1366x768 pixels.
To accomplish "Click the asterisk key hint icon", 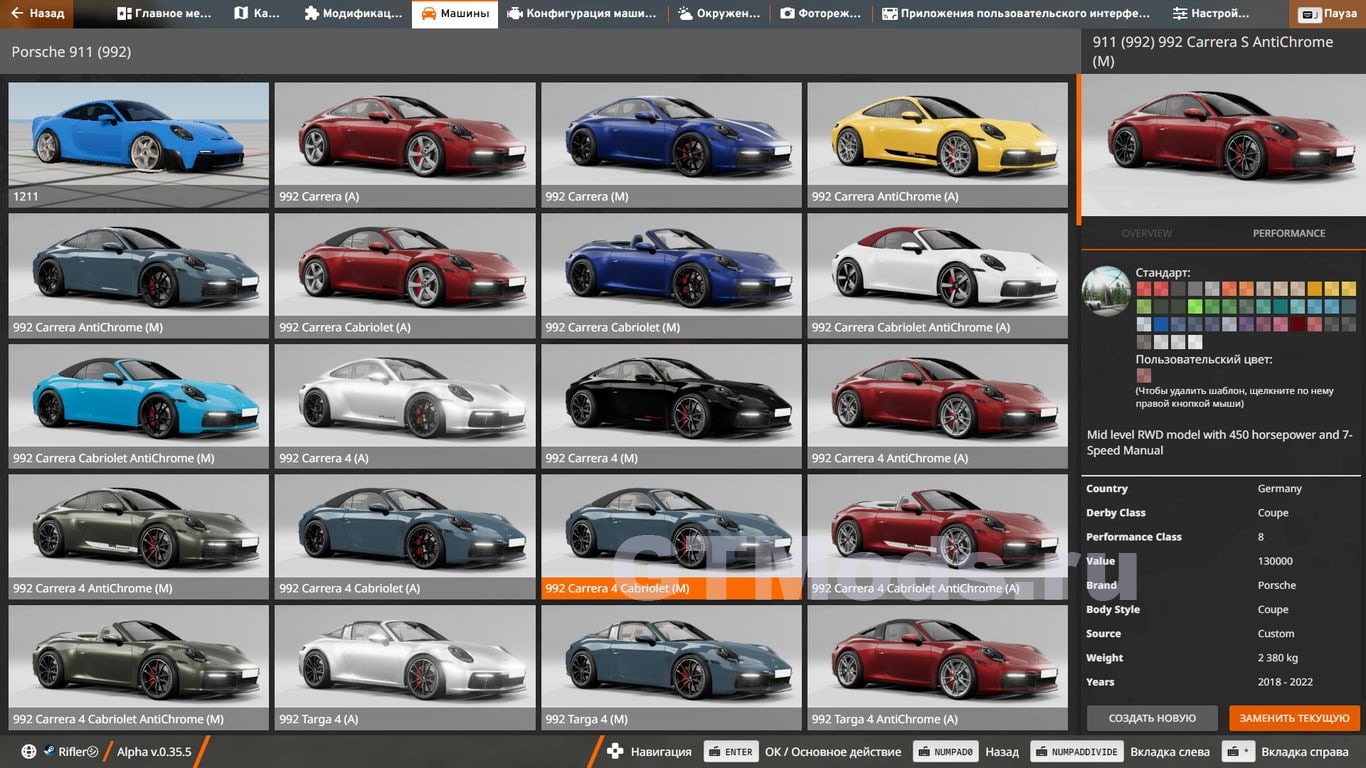I will click(1239, 751).
